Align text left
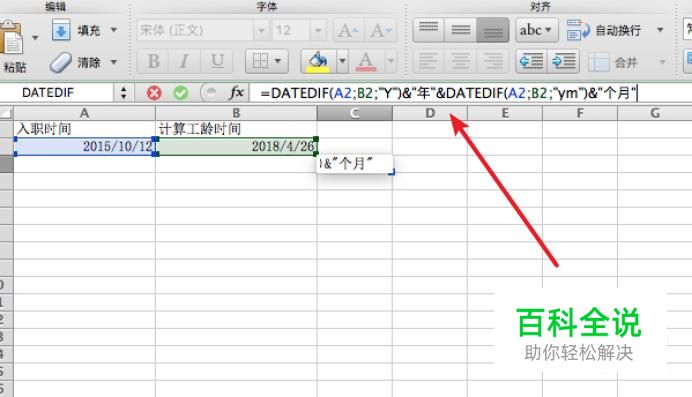Viewport: 692px width, 397px height. tap(429, 61)
